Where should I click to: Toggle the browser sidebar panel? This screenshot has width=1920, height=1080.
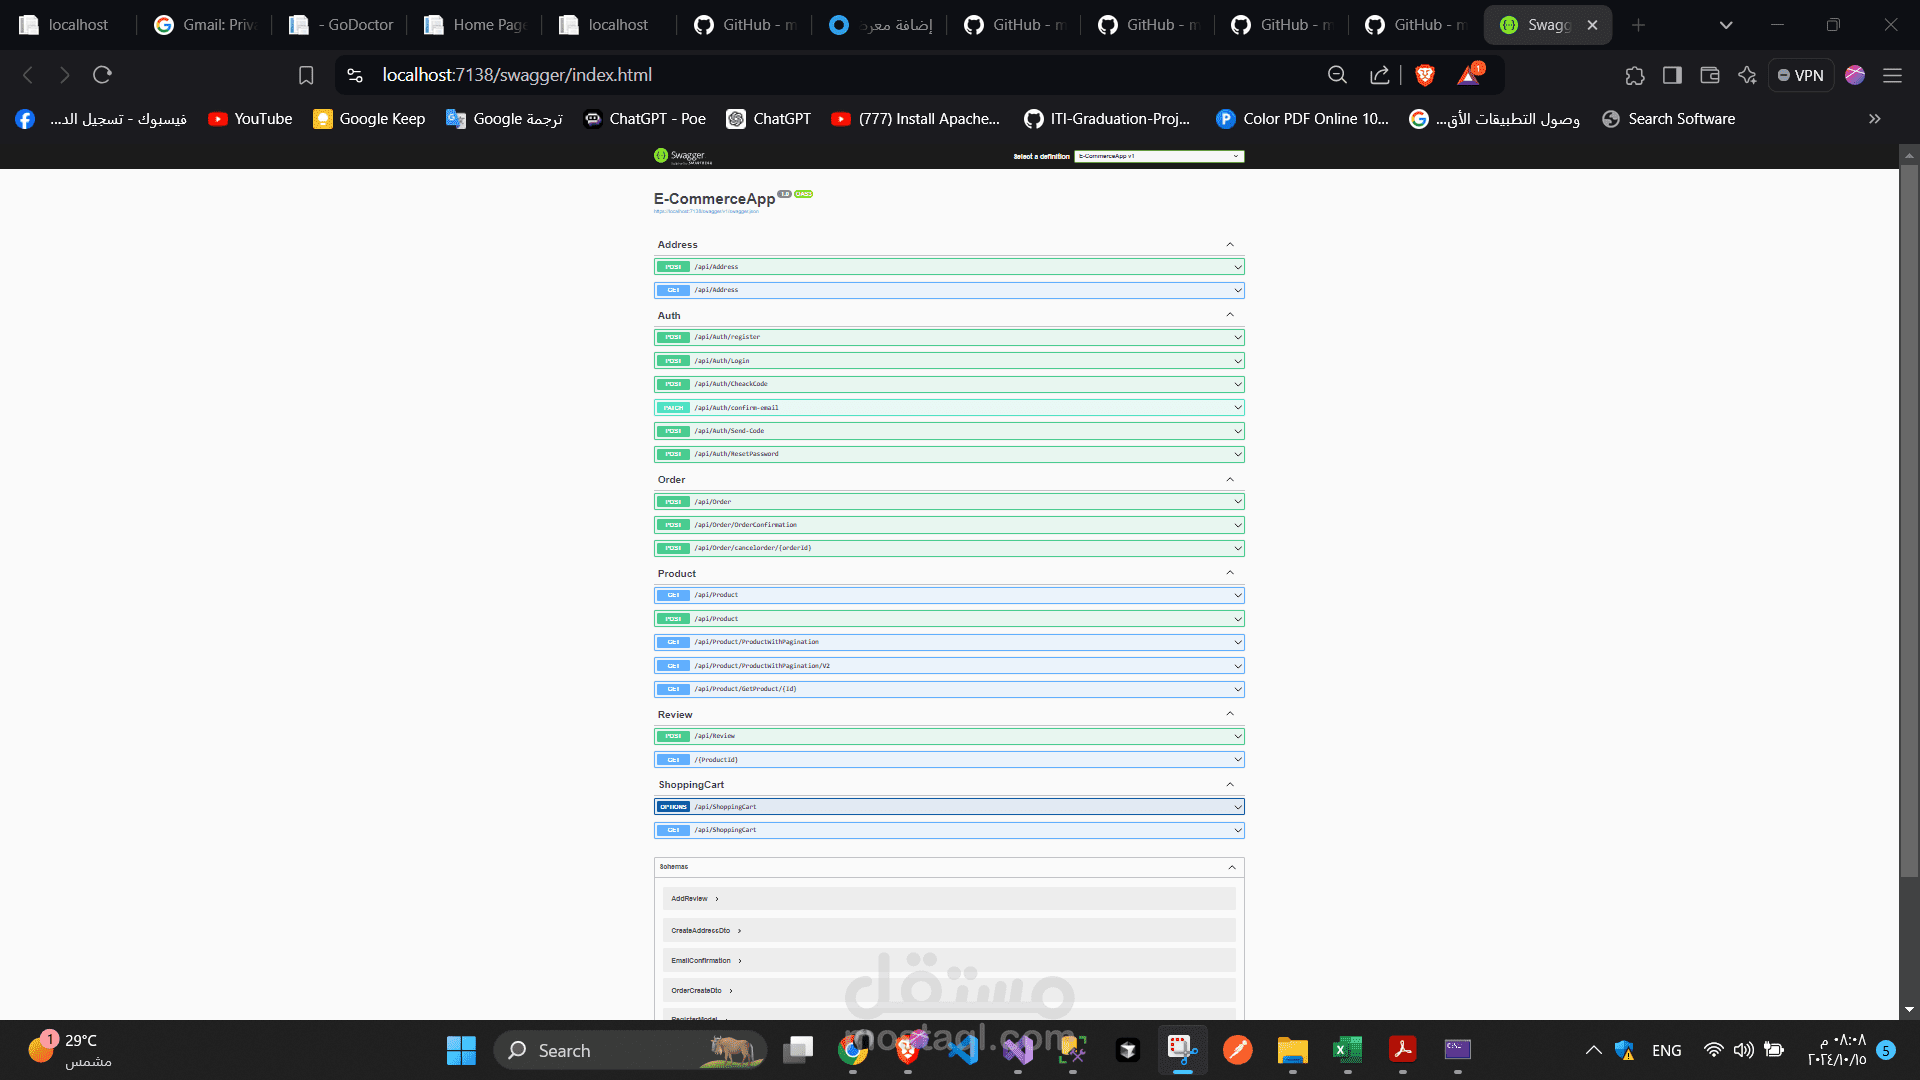[x=1672, y=75]
